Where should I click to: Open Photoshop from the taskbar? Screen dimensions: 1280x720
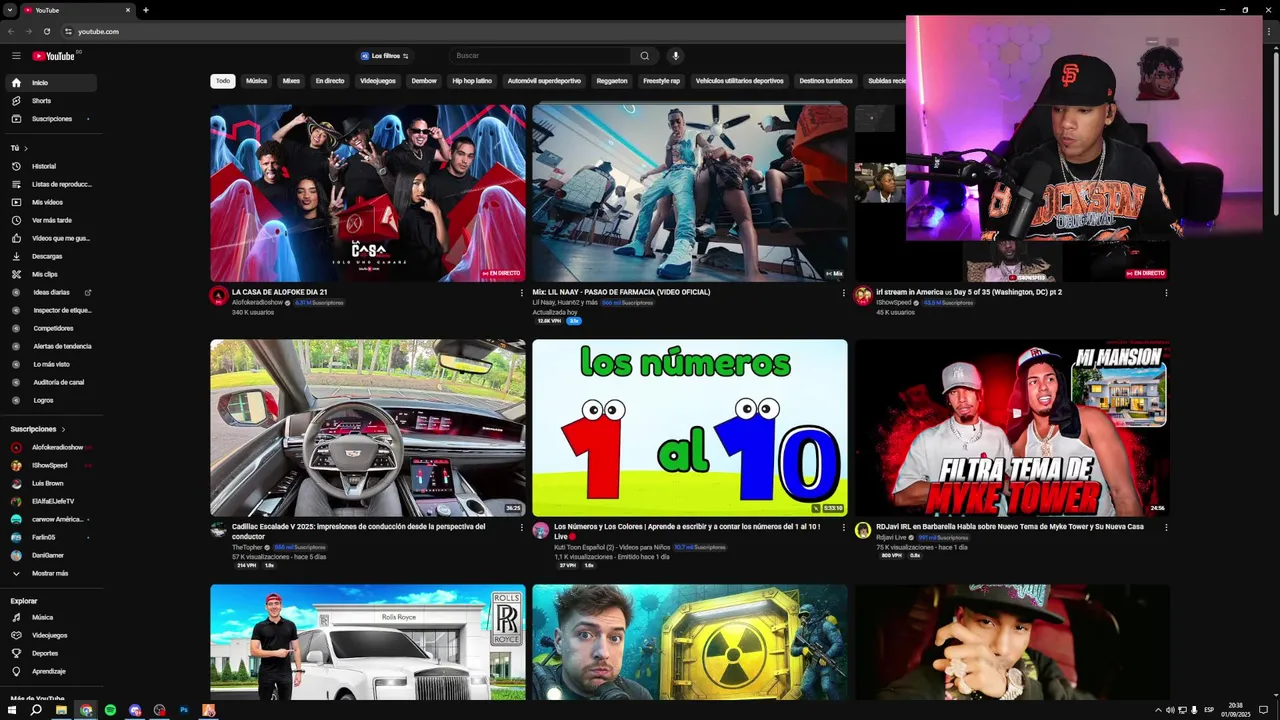(x=184, y=710)
